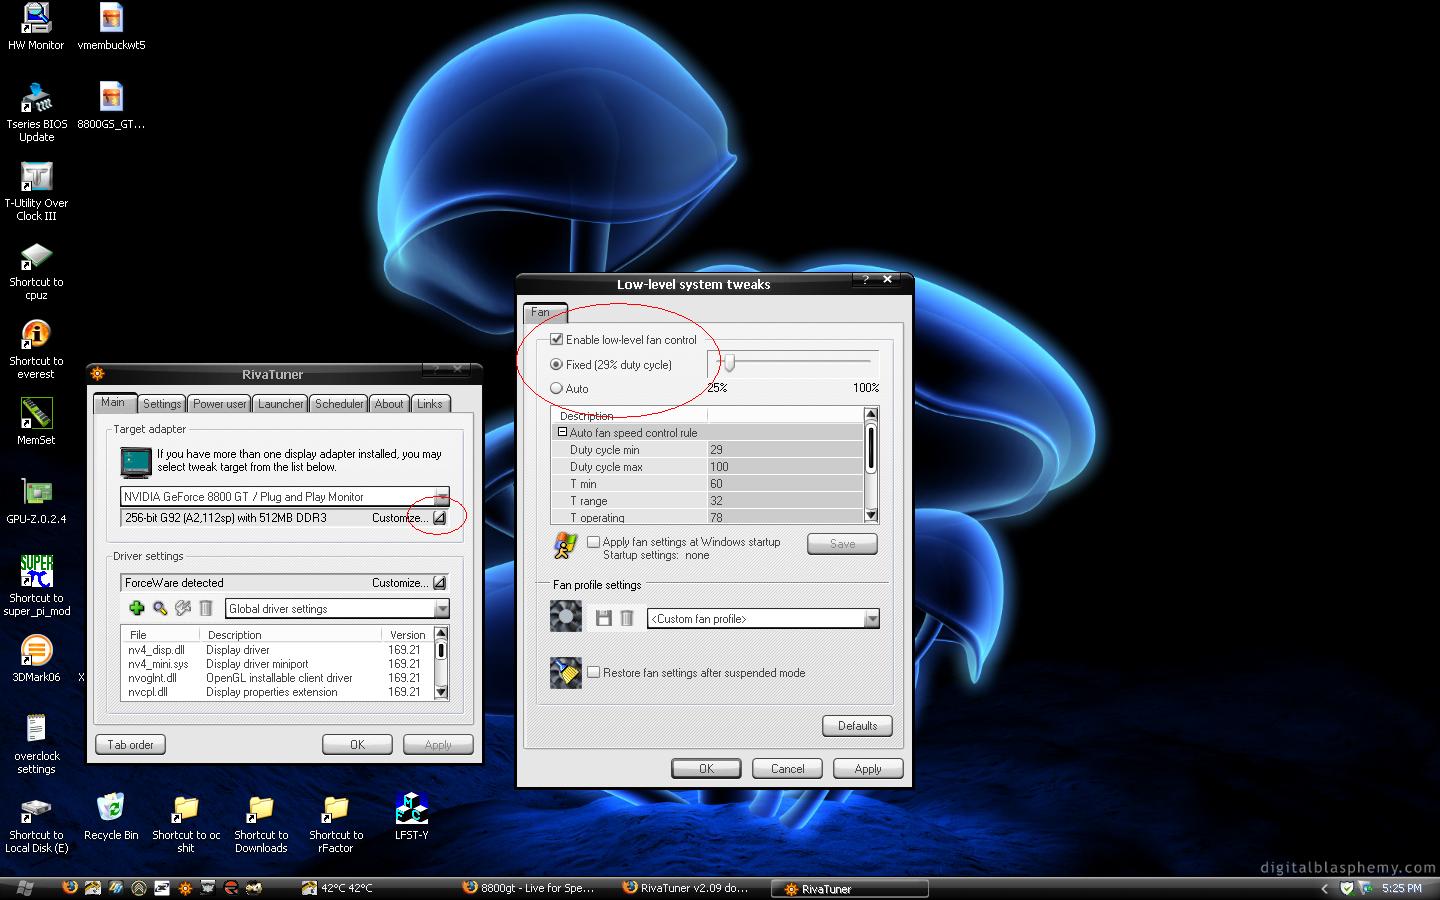1440x900 pixels.
Task: Enable Restore fan settings after suspended mode
Action: coord(594,673)
